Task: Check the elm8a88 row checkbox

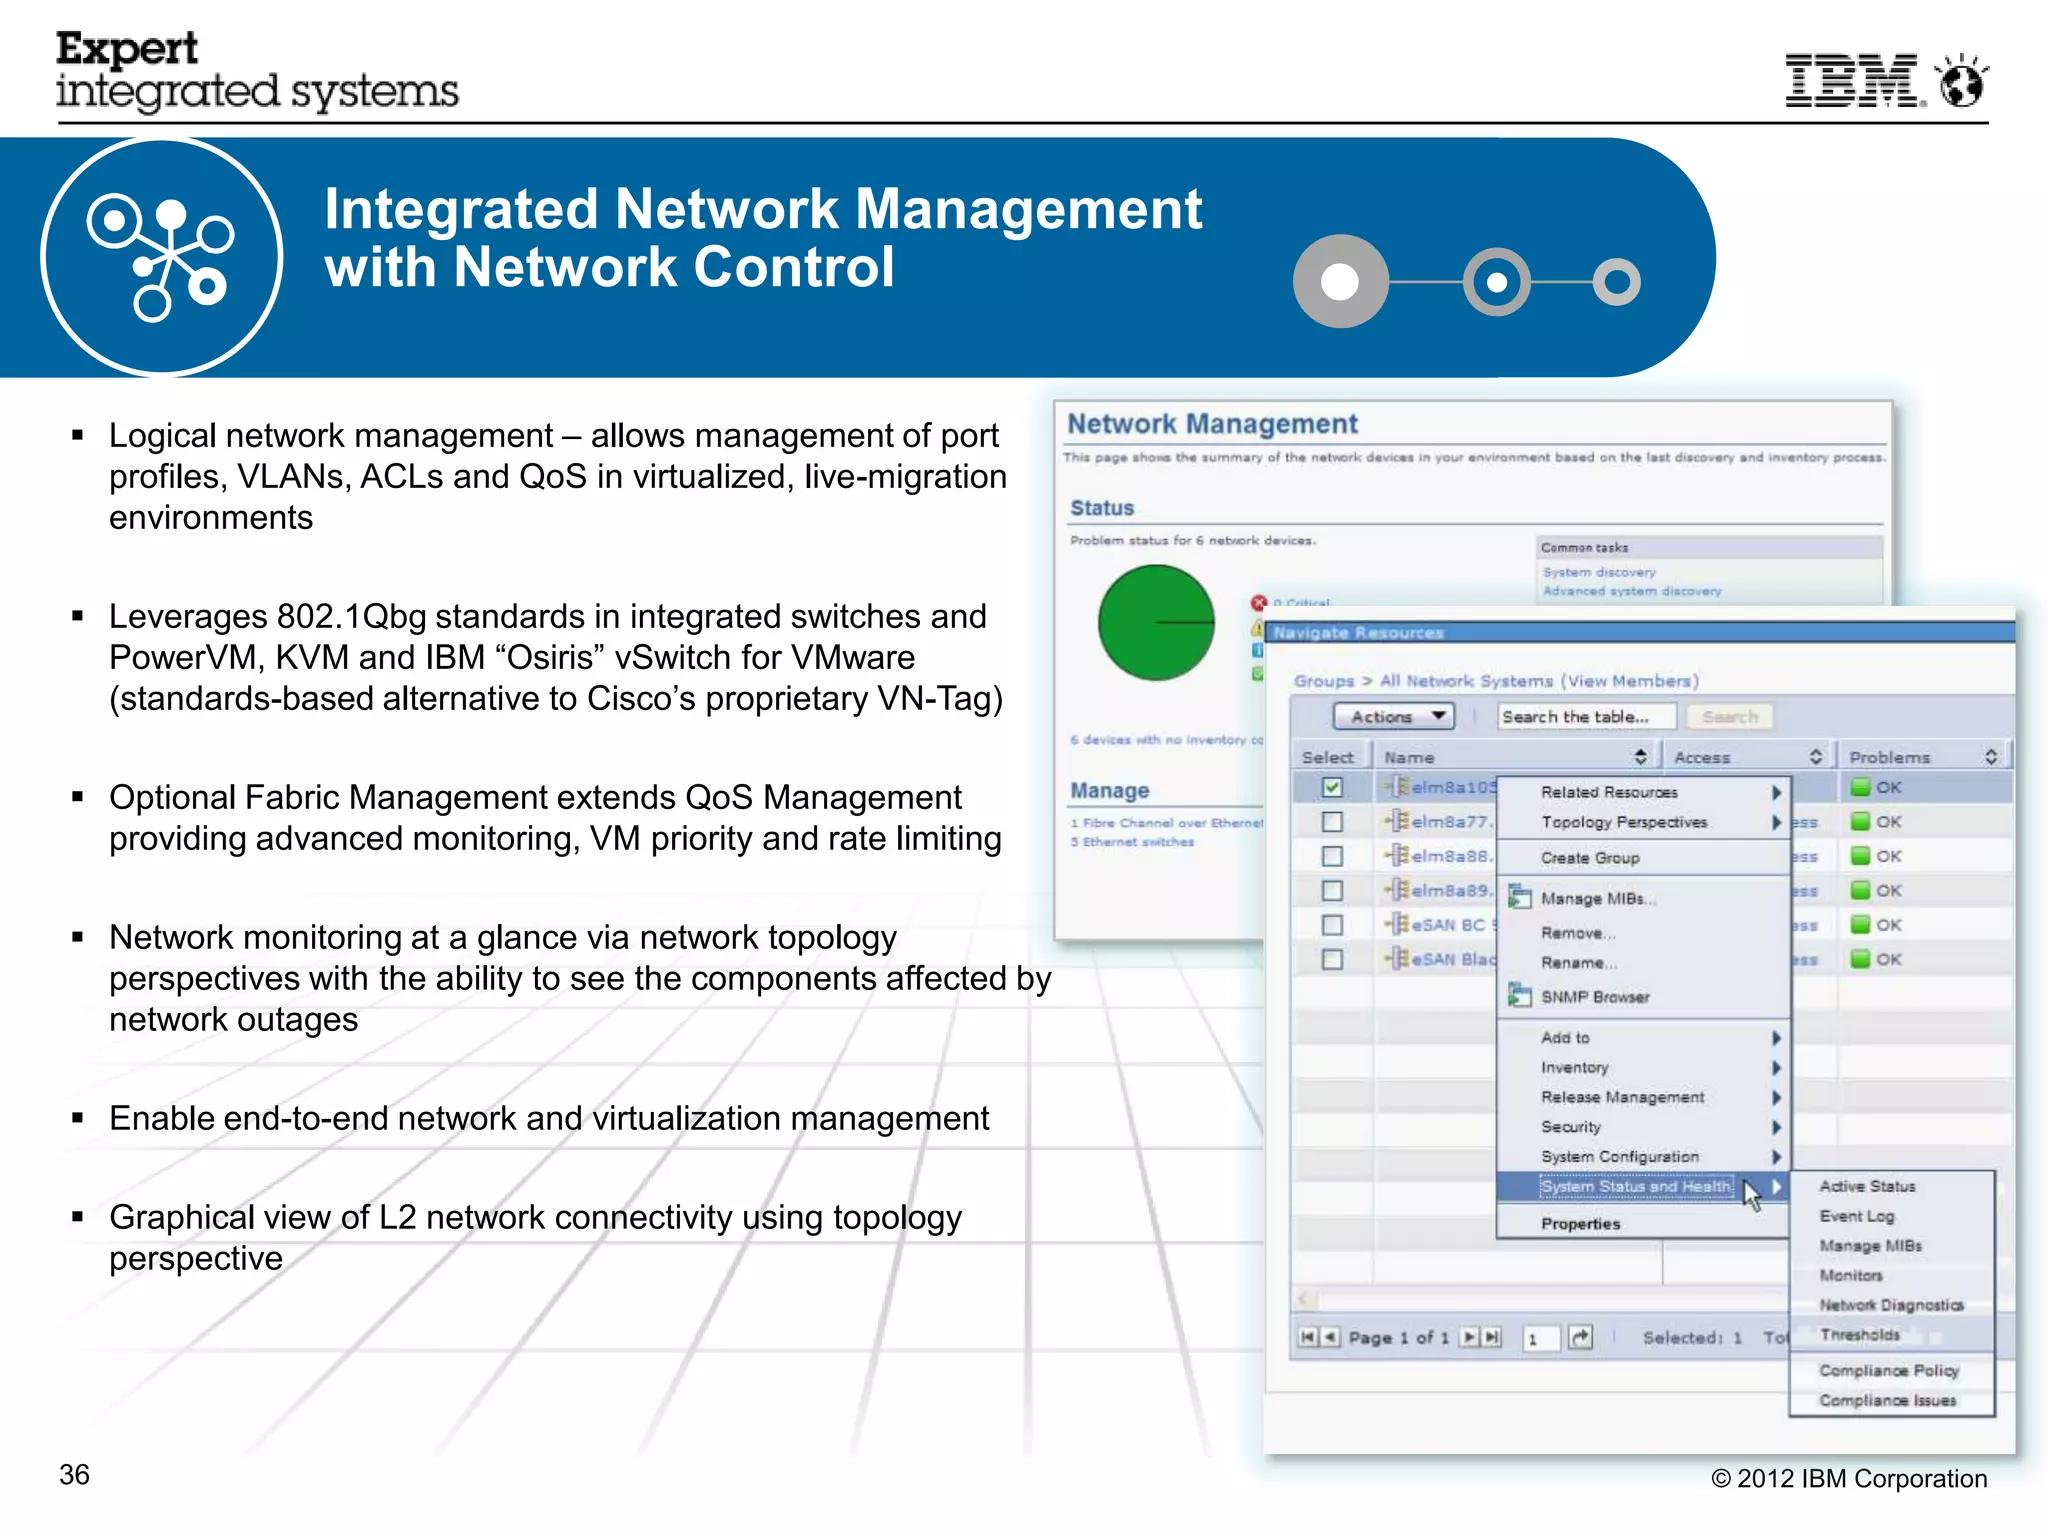Action: click(1332, 856)
